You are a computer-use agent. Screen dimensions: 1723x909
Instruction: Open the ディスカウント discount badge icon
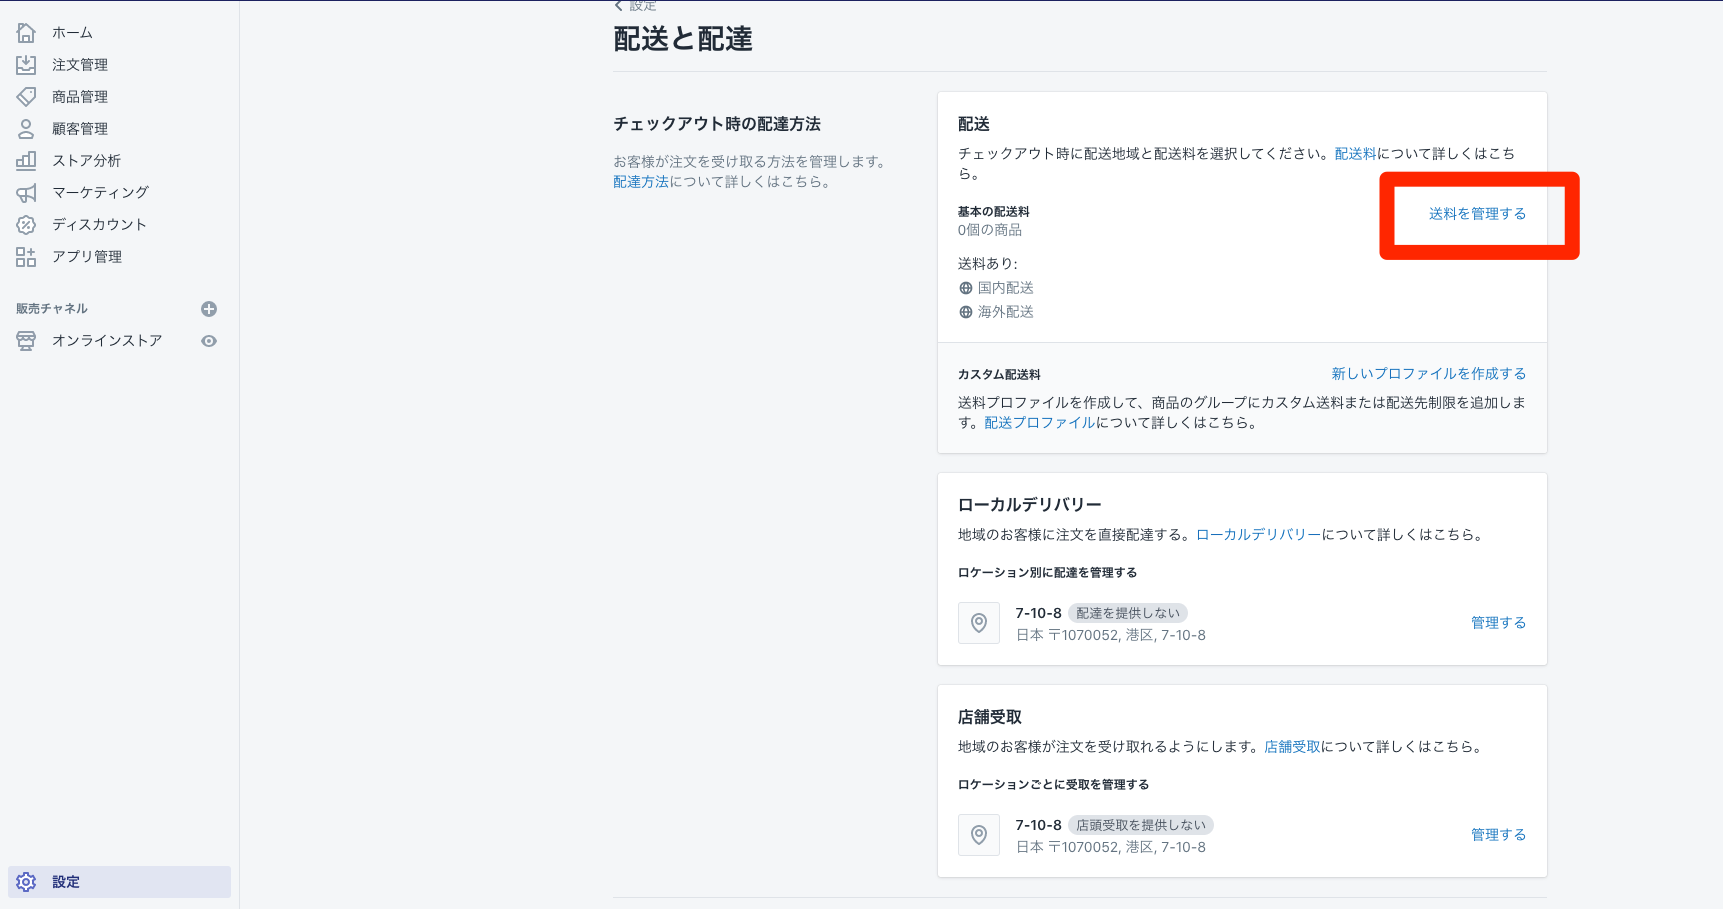[x=26, y=225]
